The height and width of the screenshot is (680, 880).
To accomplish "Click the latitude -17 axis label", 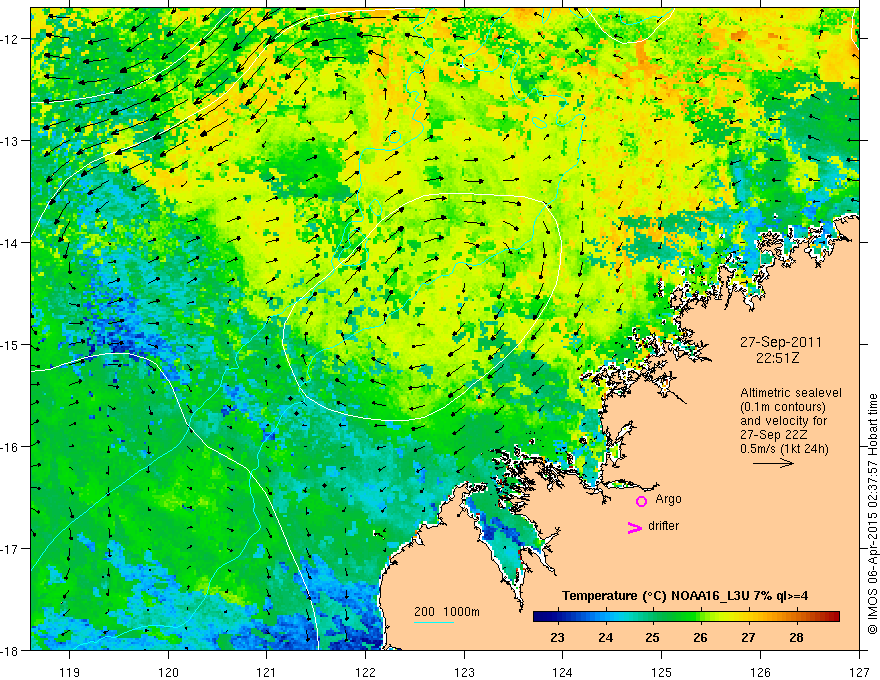I will tap(11, 549).
